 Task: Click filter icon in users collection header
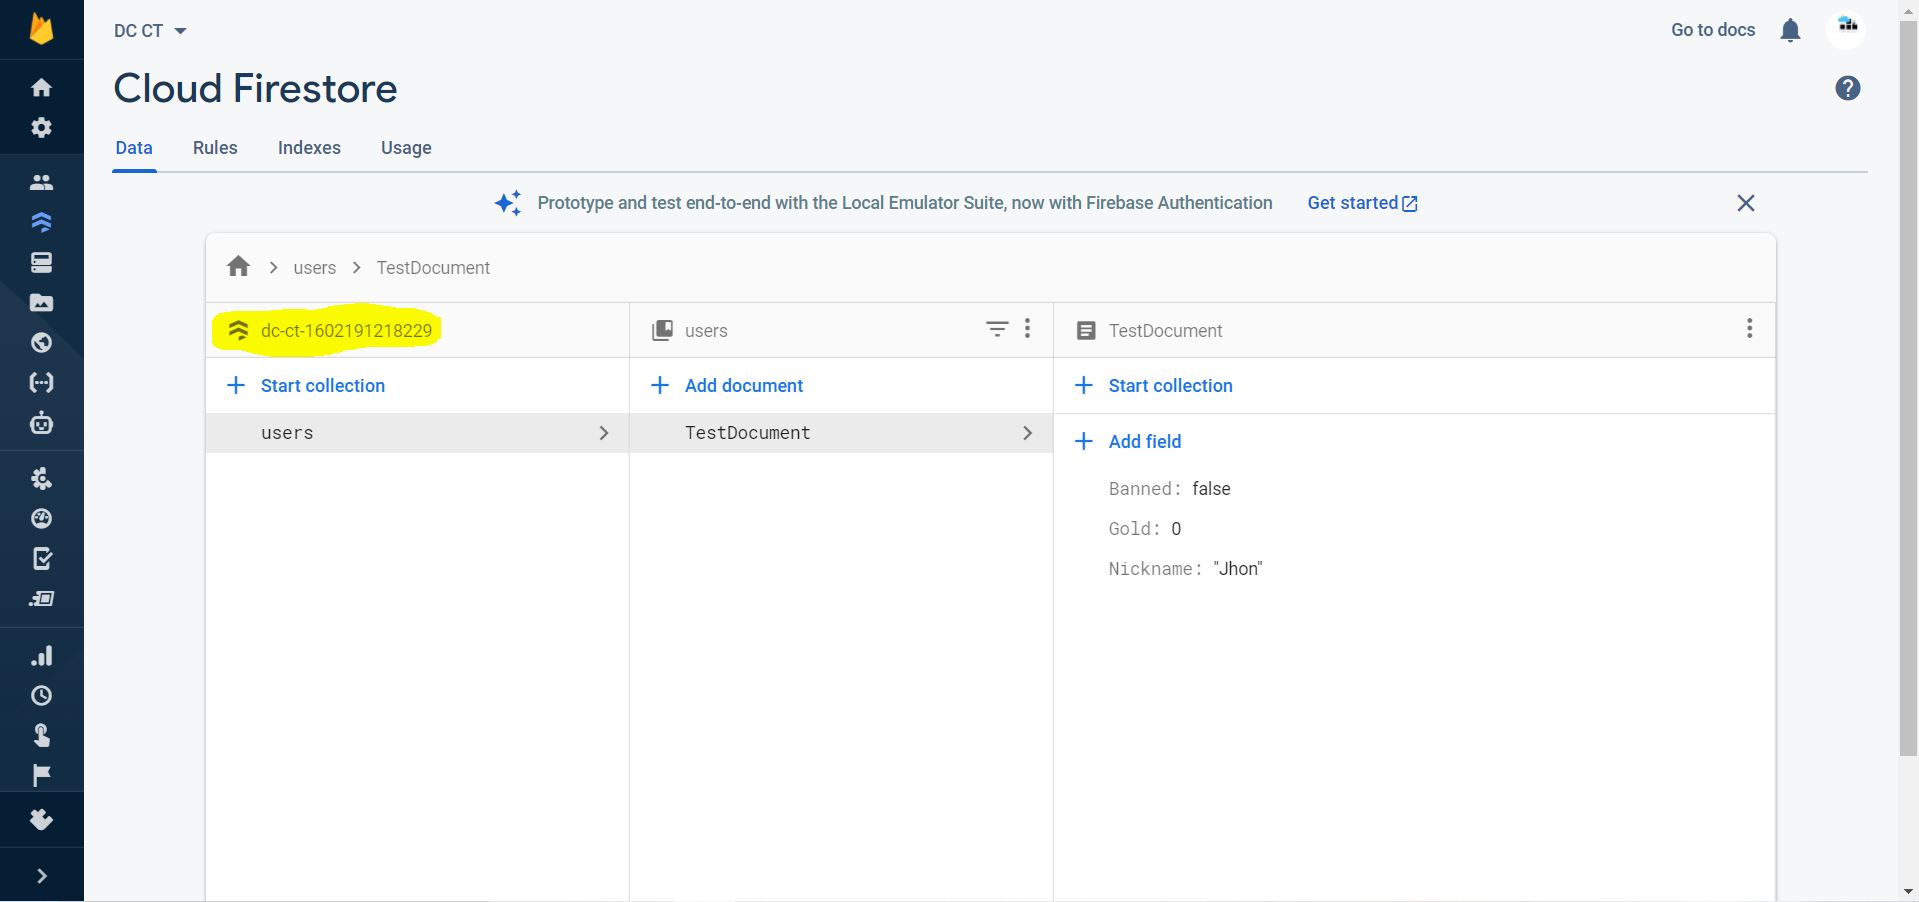(997, 329)
